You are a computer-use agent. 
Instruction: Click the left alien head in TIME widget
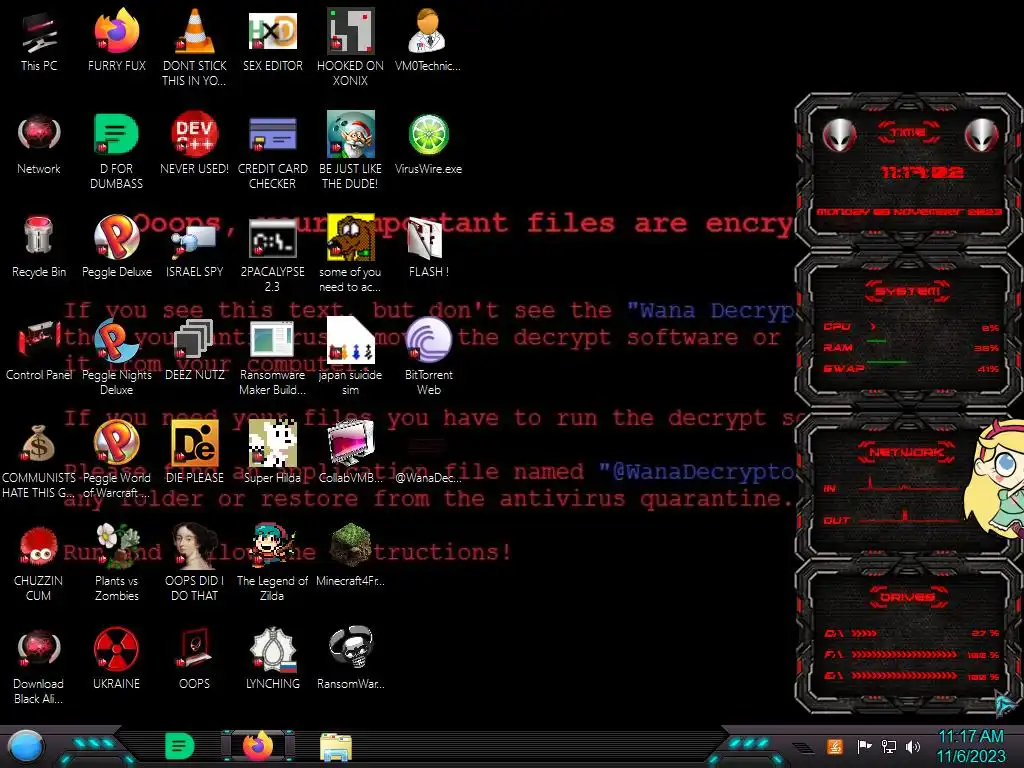839,136
